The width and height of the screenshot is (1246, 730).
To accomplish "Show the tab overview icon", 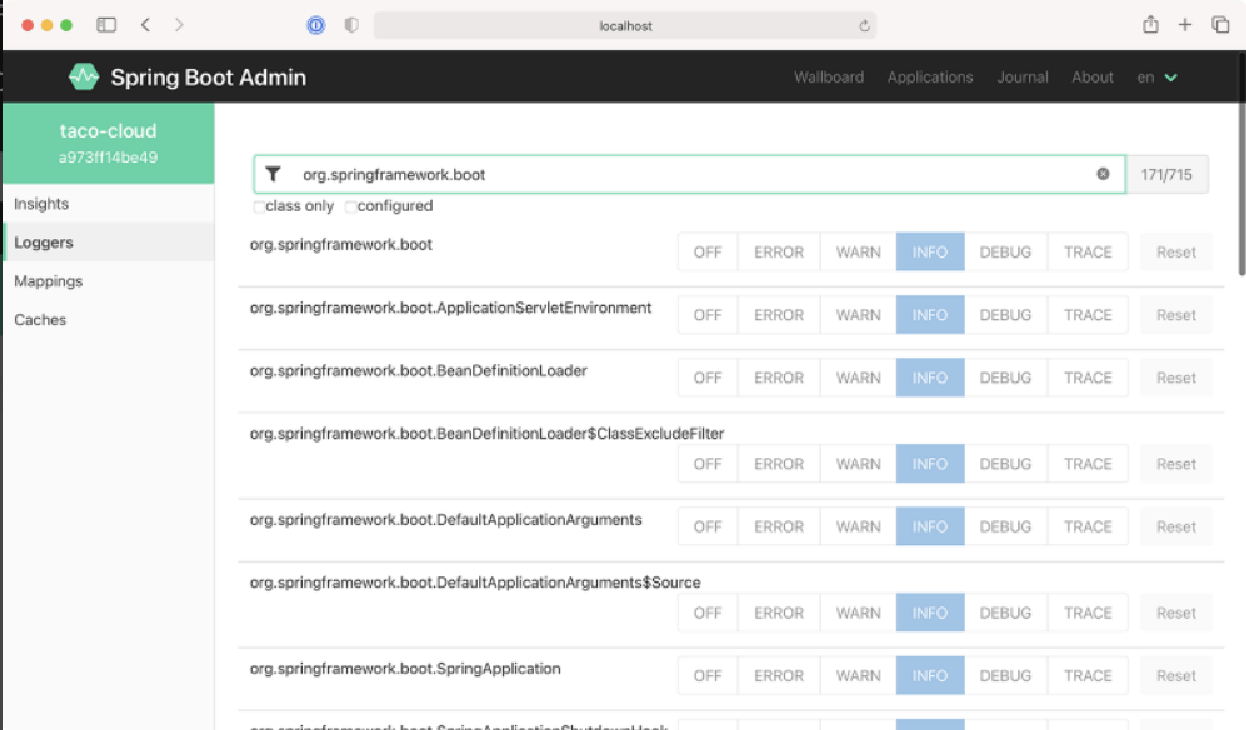I will point(1220,25).
